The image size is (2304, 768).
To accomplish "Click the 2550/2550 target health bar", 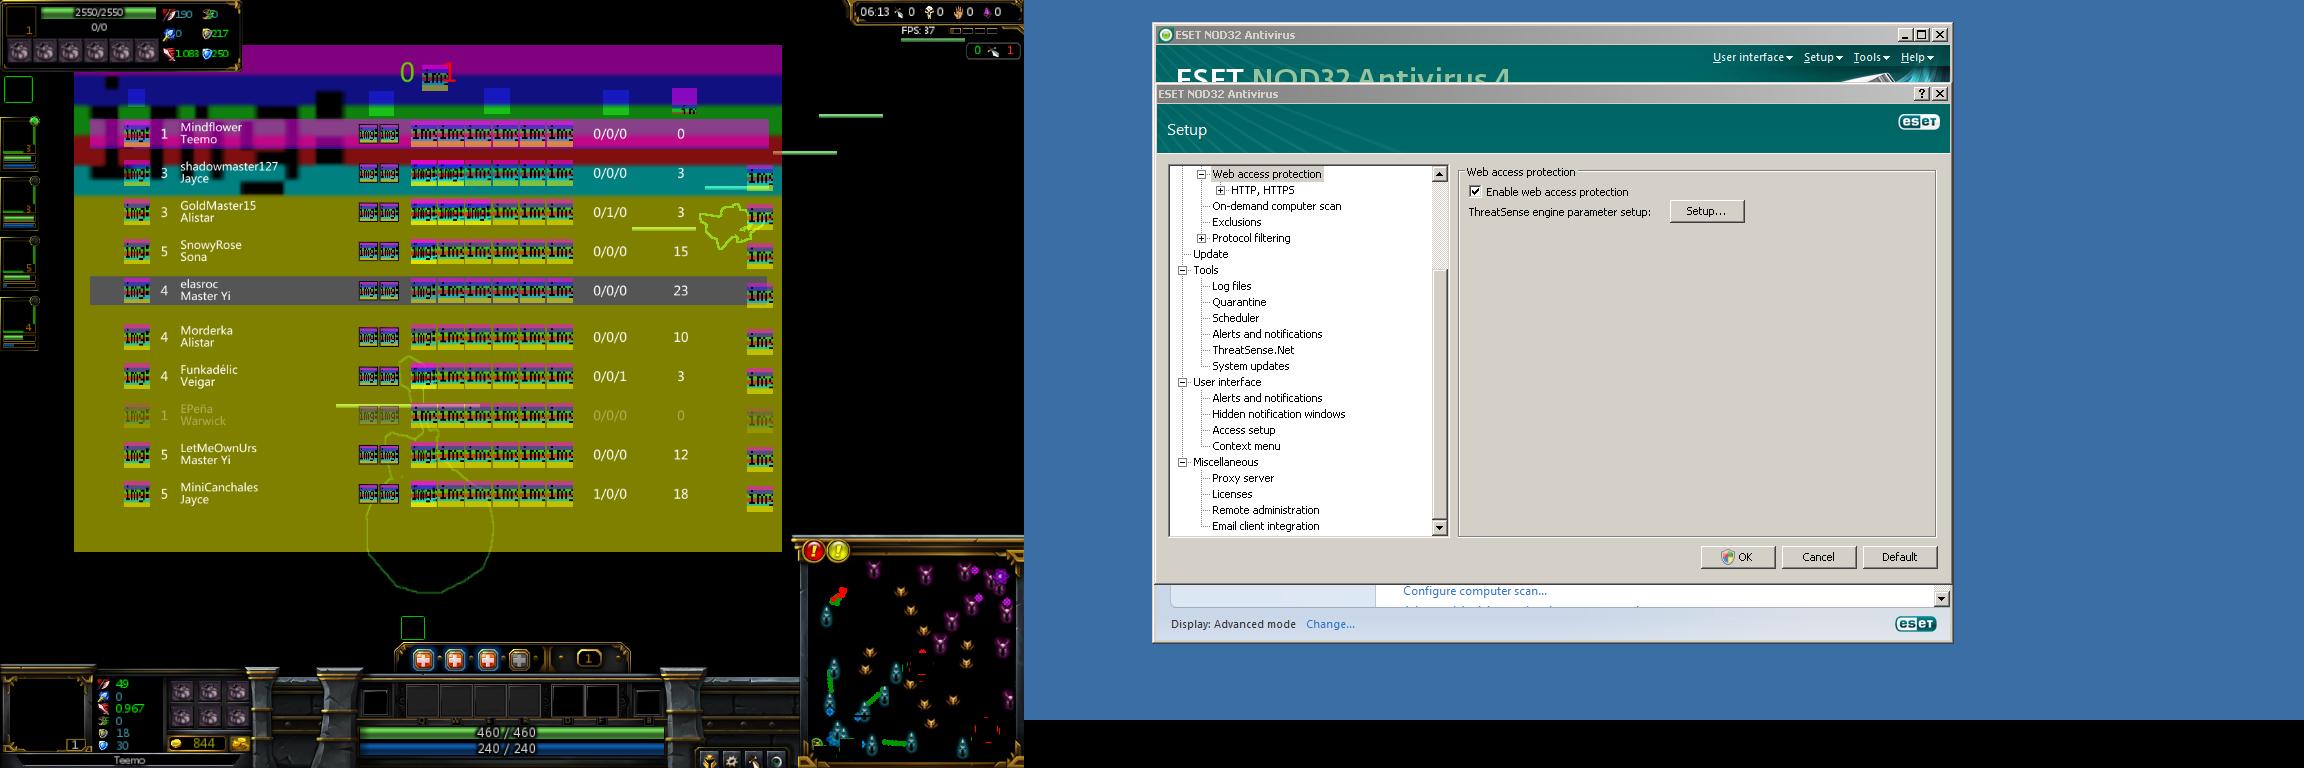I will click(98, 13).
